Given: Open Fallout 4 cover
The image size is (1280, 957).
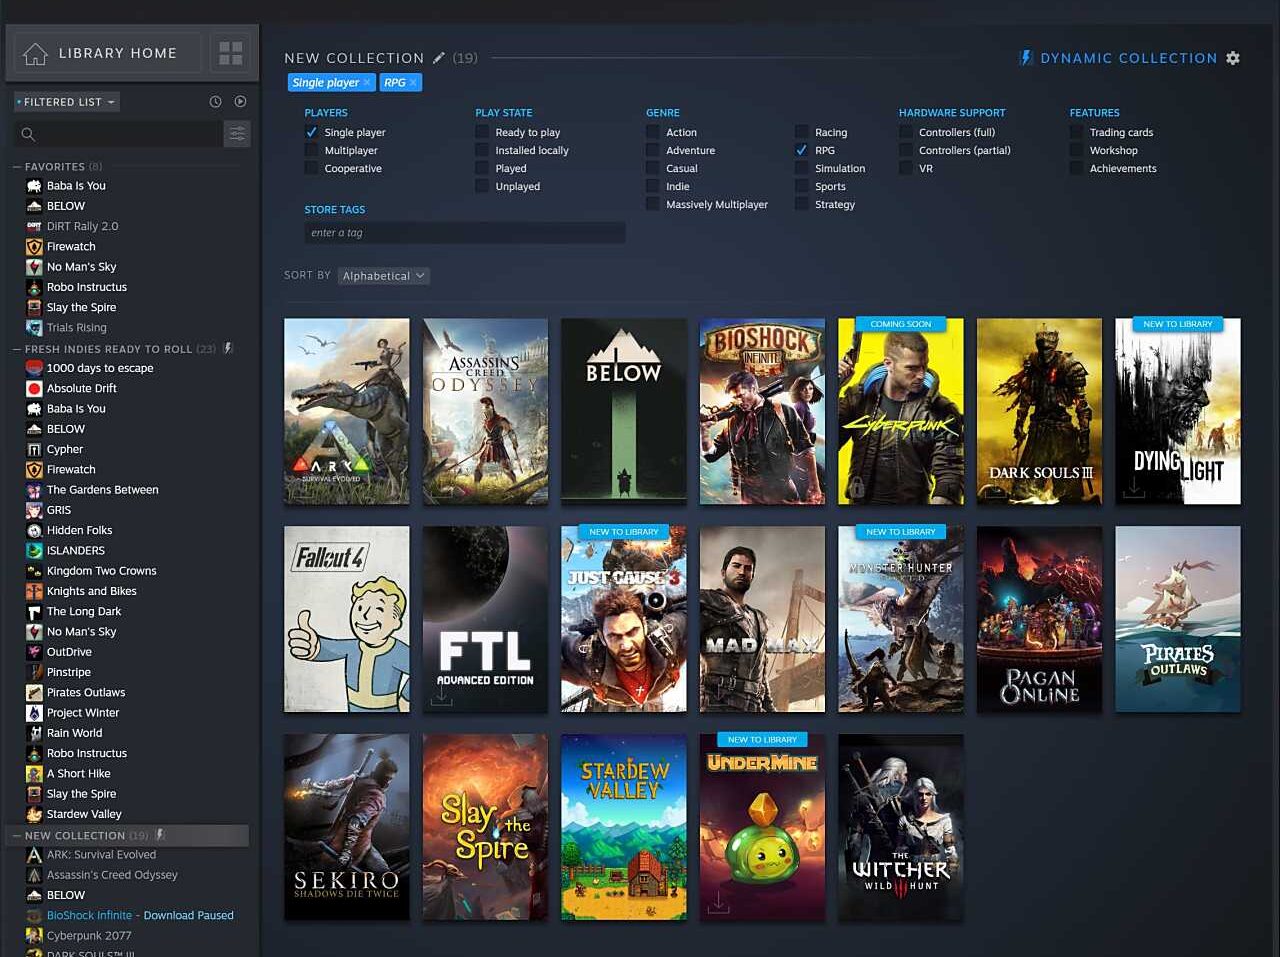Looking at the screenshot, I should [347, 619].
